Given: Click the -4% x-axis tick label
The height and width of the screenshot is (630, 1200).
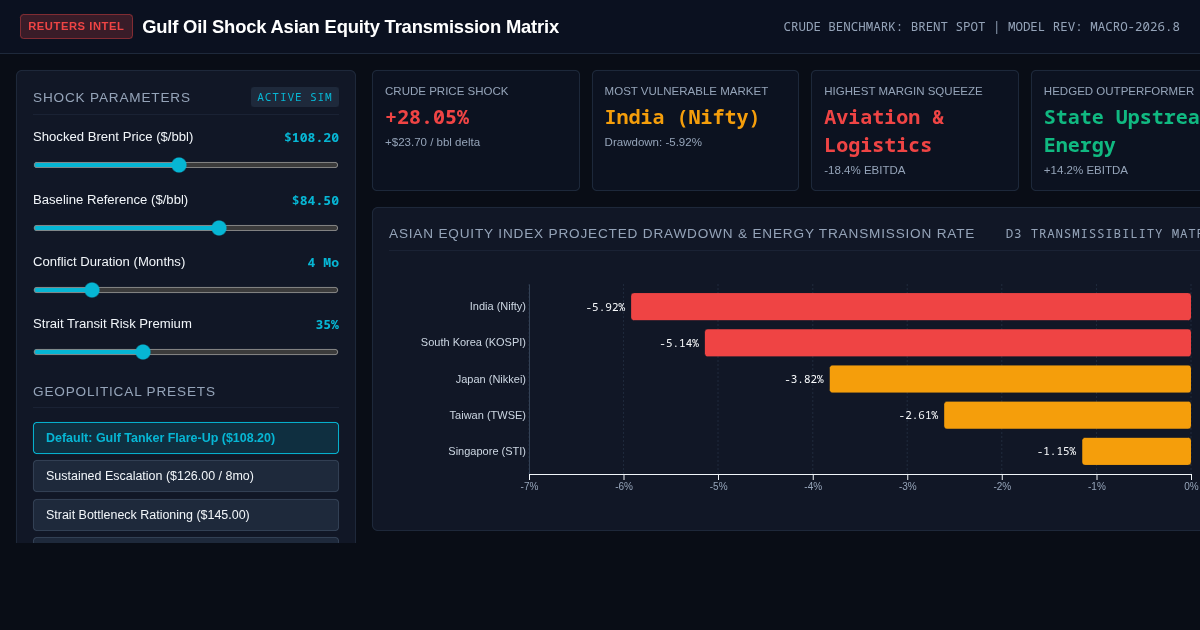Looking at the screenshot, I should [813, 487].
